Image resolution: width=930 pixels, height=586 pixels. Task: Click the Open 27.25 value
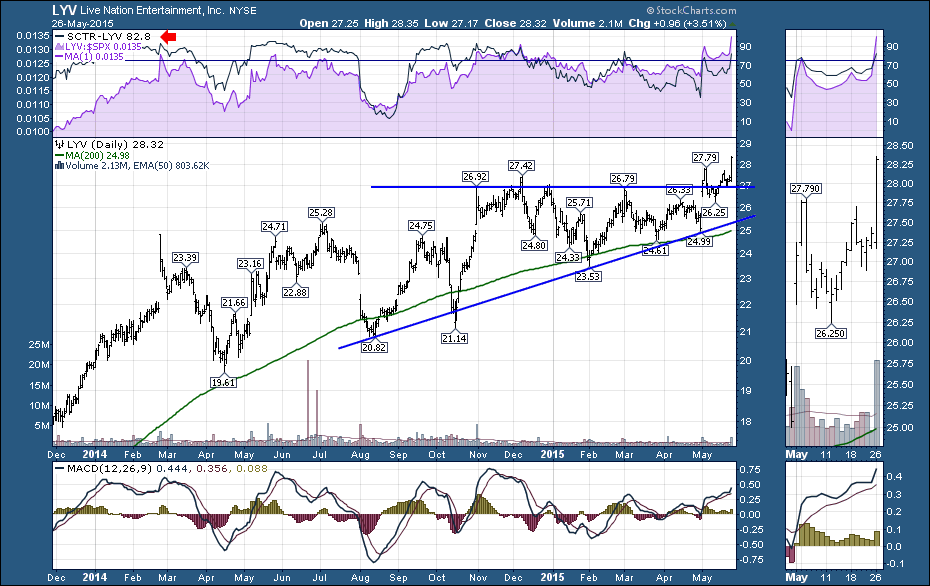point(327,23)
